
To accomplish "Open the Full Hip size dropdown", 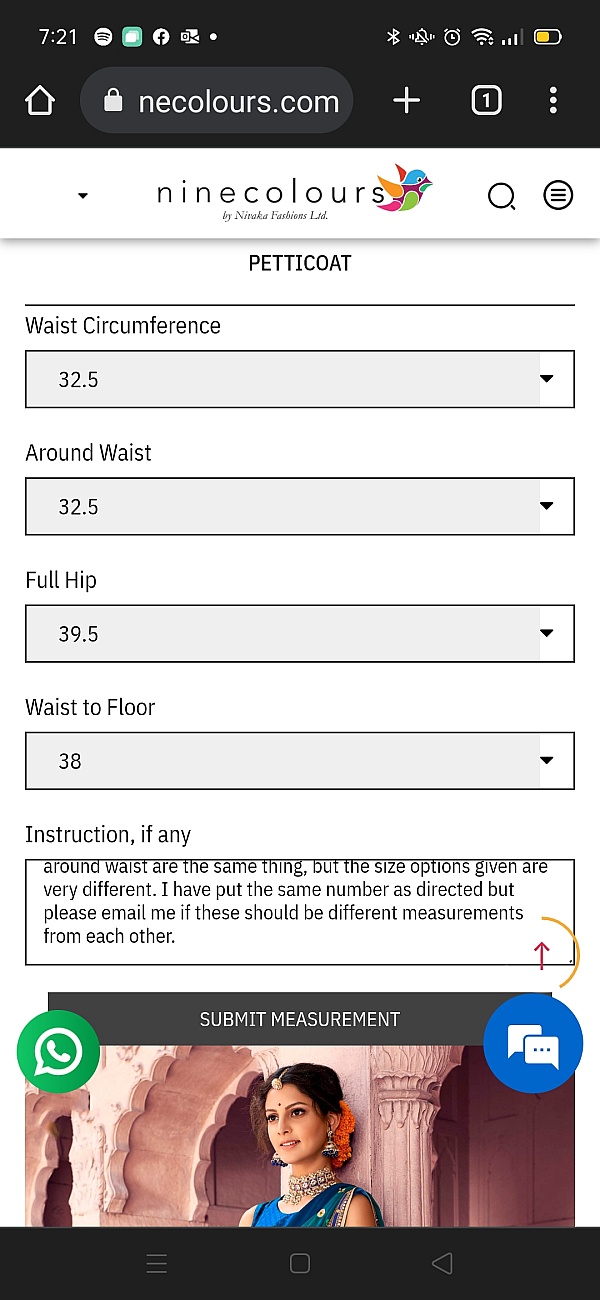I will coord(300,633).
